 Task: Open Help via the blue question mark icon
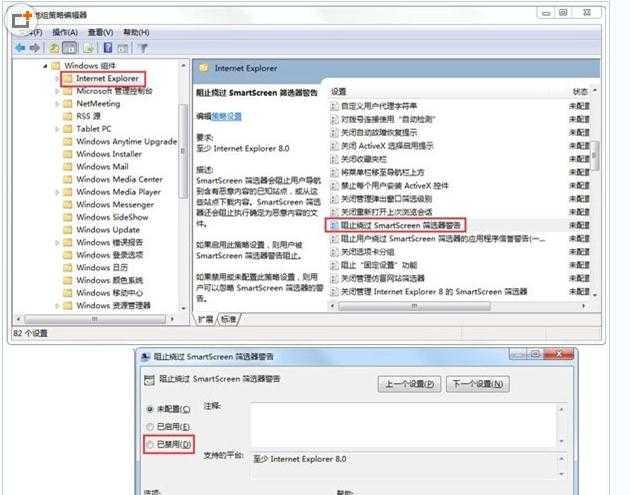[108, 48]
